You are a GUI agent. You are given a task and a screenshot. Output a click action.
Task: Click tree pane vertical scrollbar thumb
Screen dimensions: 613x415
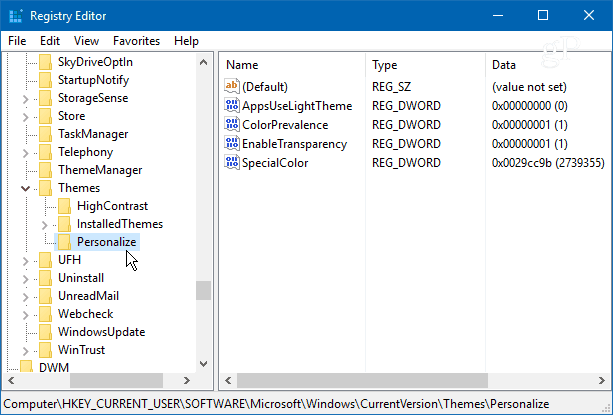[x=203, y=290]
